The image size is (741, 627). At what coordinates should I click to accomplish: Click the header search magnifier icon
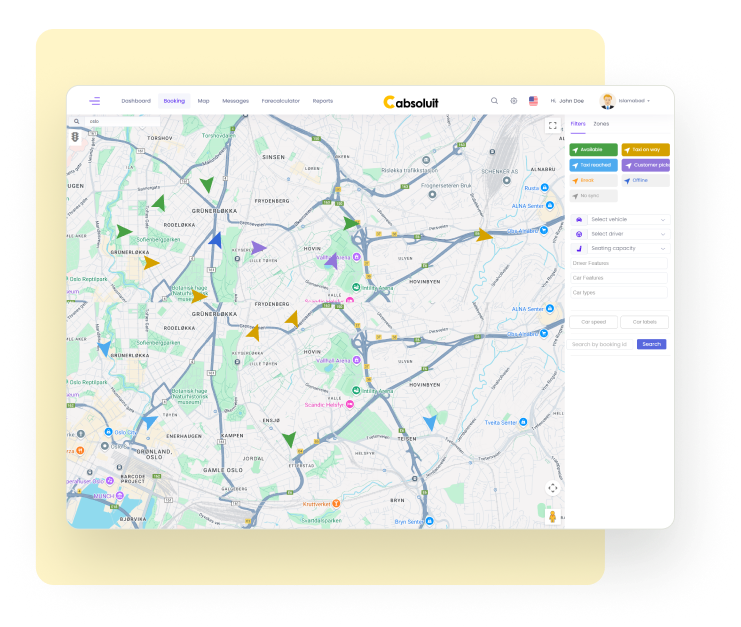(x=494, y=101)
